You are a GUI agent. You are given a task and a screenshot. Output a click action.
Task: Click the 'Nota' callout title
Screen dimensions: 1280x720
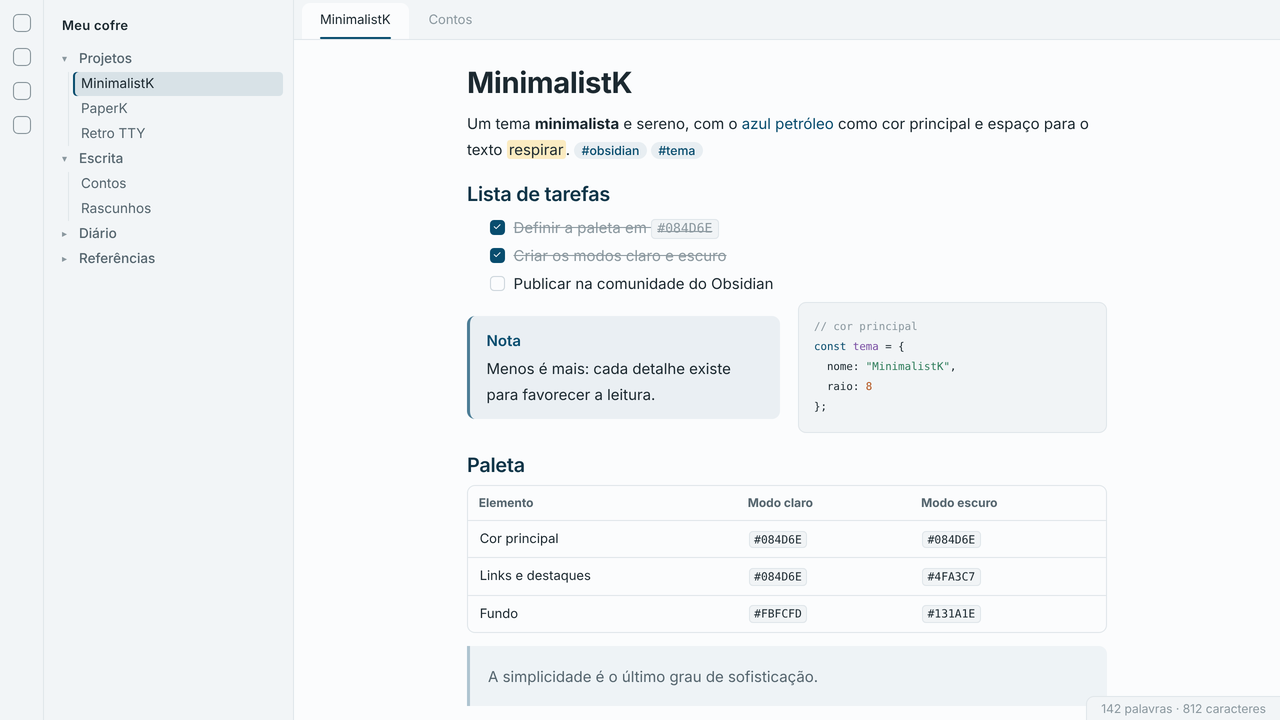503,341
